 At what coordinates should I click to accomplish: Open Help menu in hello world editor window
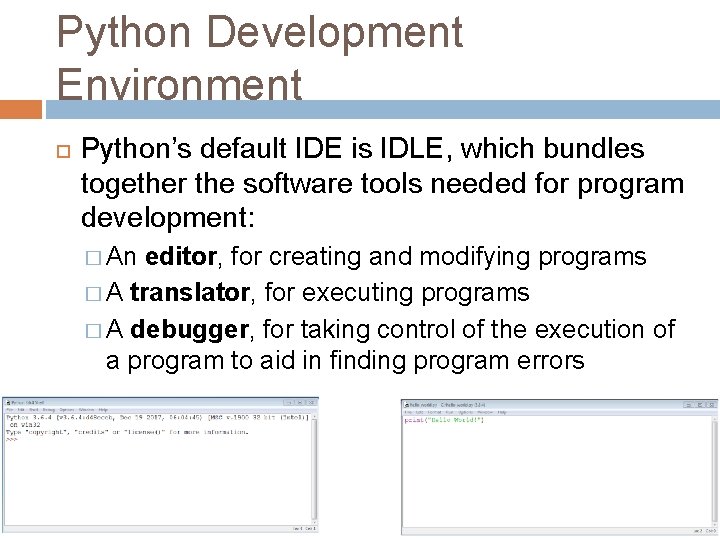[502, 412]
